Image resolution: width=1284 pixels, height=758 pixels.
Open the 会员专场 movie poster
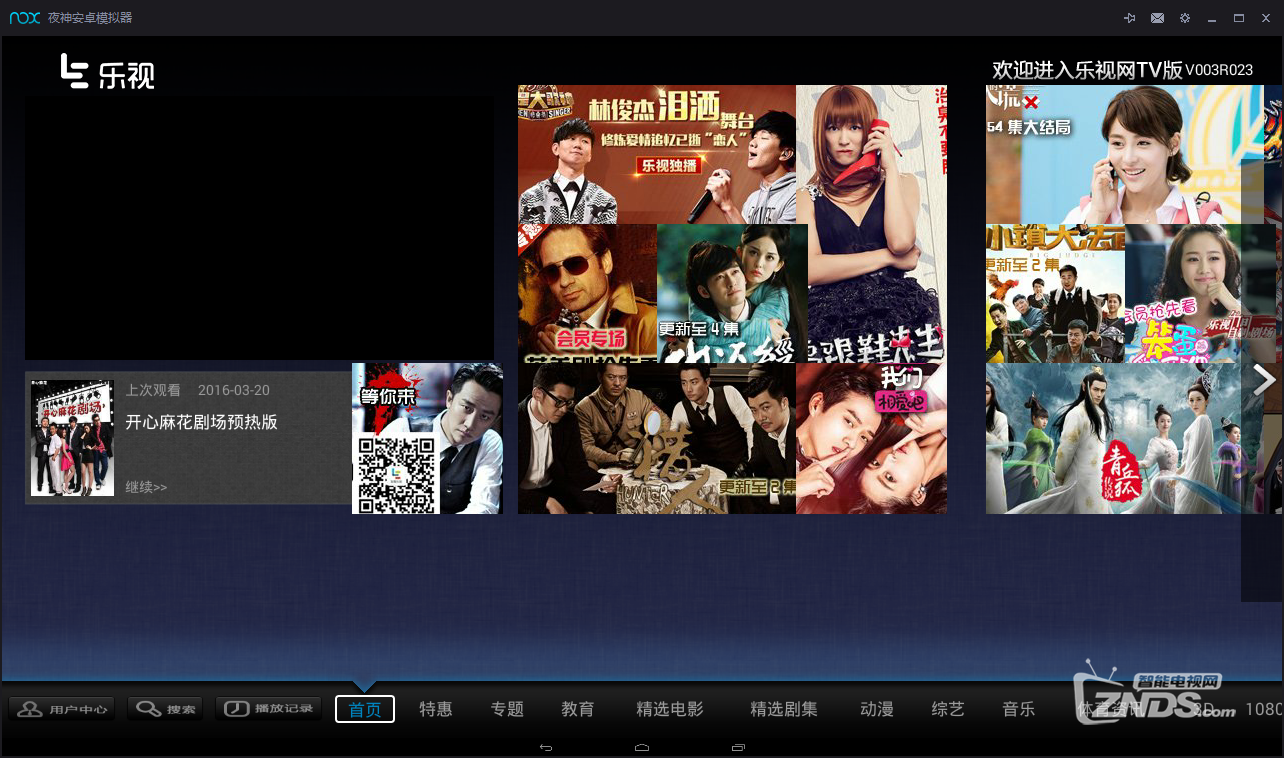pyautogui.click(x=588, y=293)
